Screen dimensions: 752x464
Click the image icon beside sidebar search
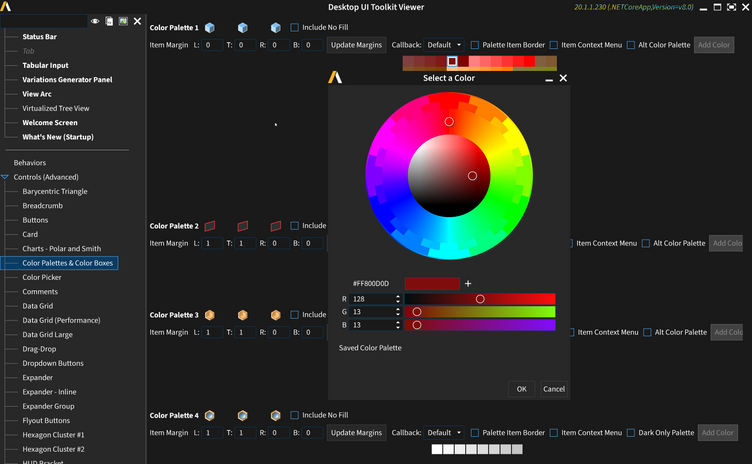click(123, 21)
